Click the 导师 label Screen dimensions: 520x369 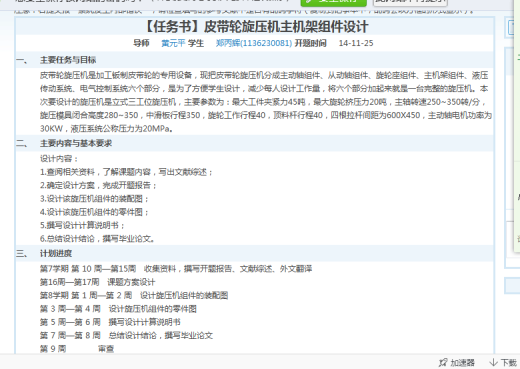[x=141, y=43]
